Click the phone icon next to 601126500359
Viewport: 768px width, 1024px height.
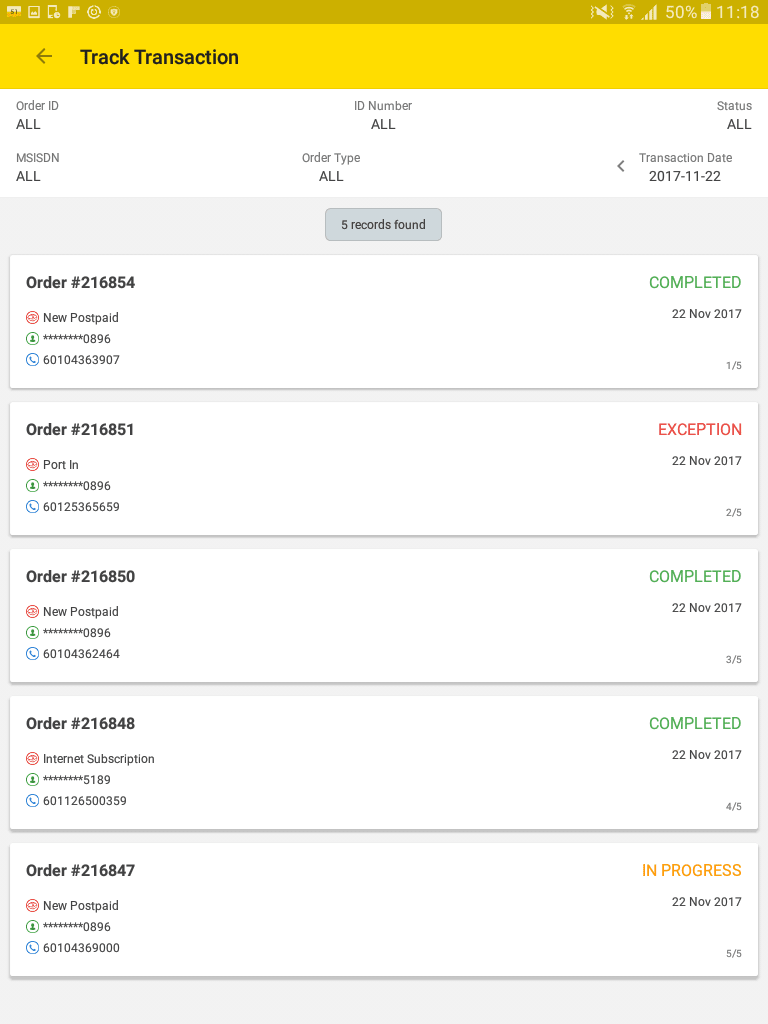32,801
